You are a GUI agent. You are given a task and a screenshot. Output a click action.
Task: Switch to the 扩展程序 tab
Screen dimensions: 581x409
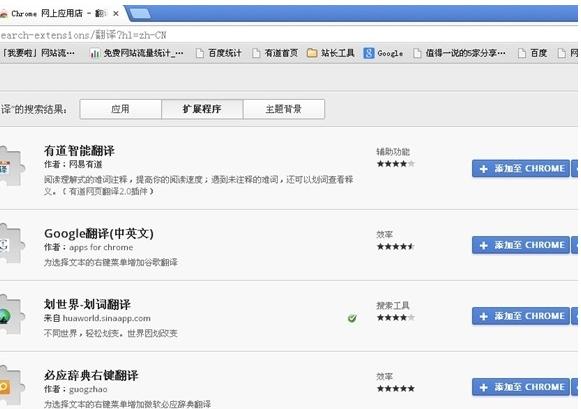[x=202, y=109]
